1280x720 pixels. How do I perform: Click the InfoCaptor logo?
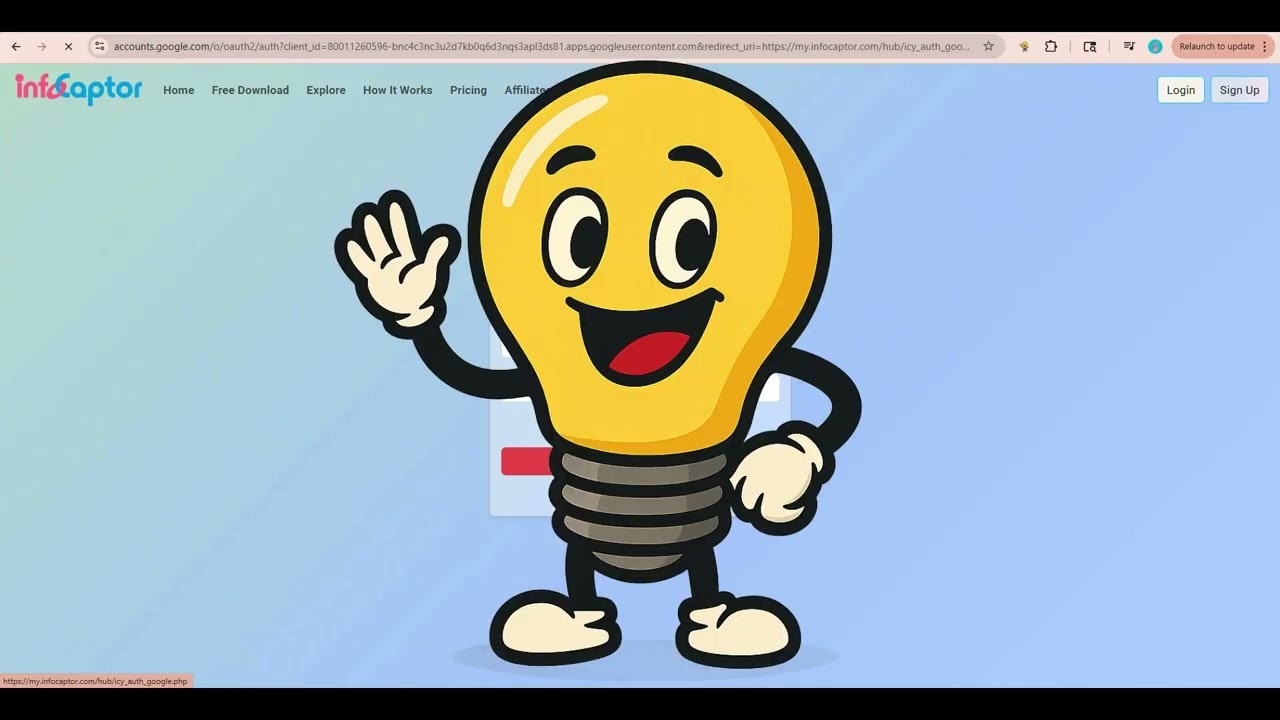pos(78,89)
